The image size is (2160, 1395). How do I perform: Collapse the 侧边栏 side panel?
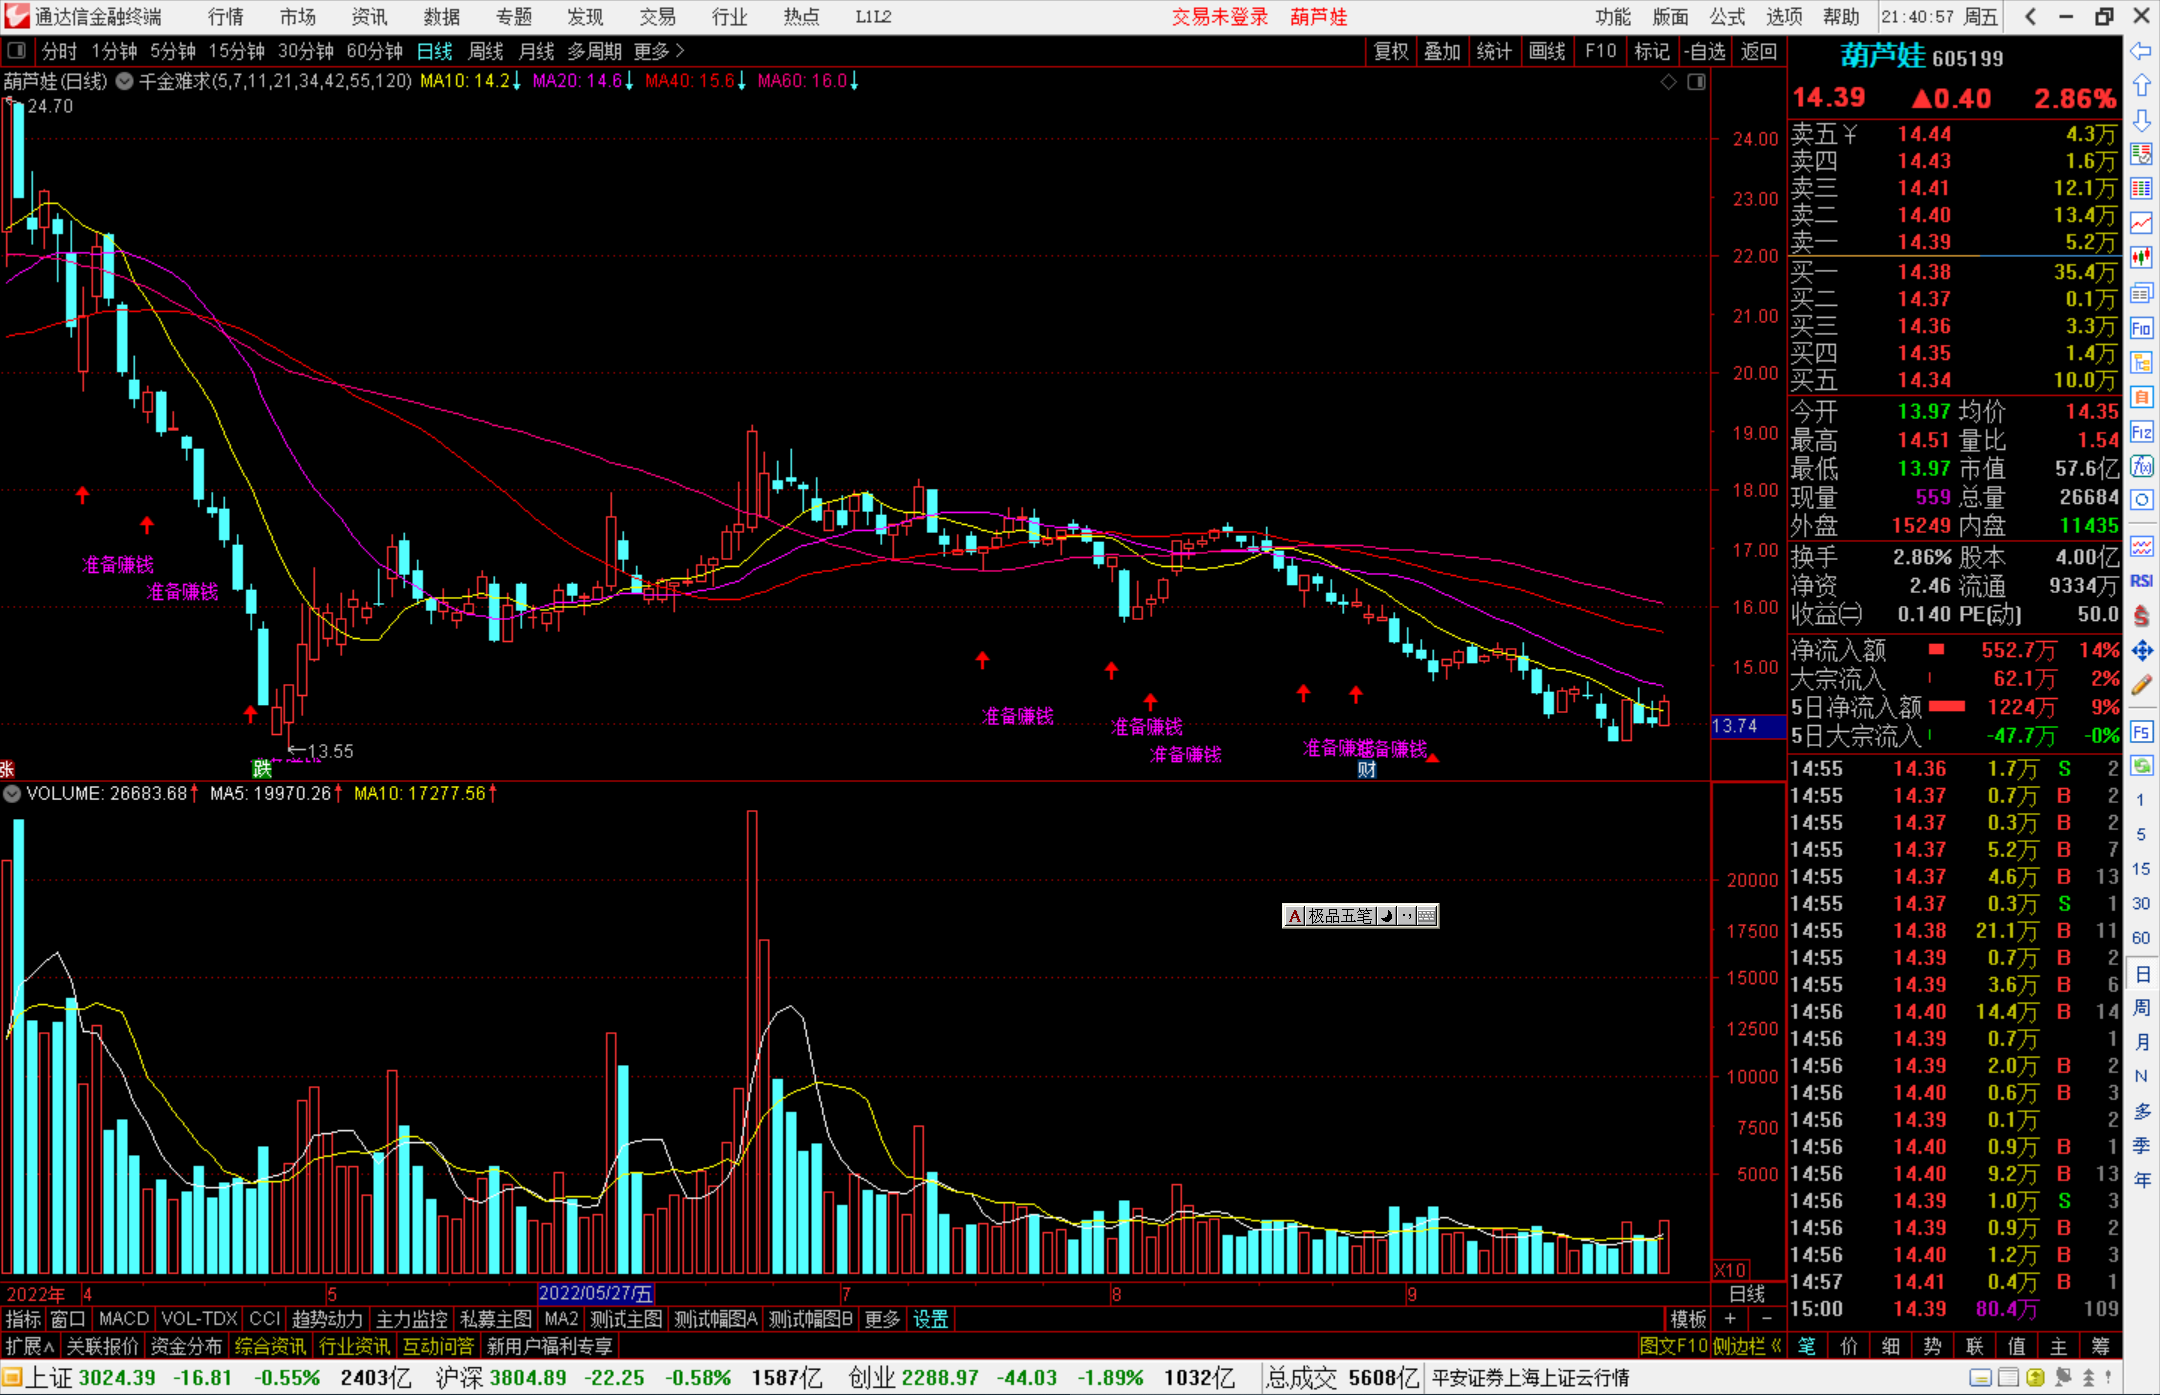[1747, 1346]
